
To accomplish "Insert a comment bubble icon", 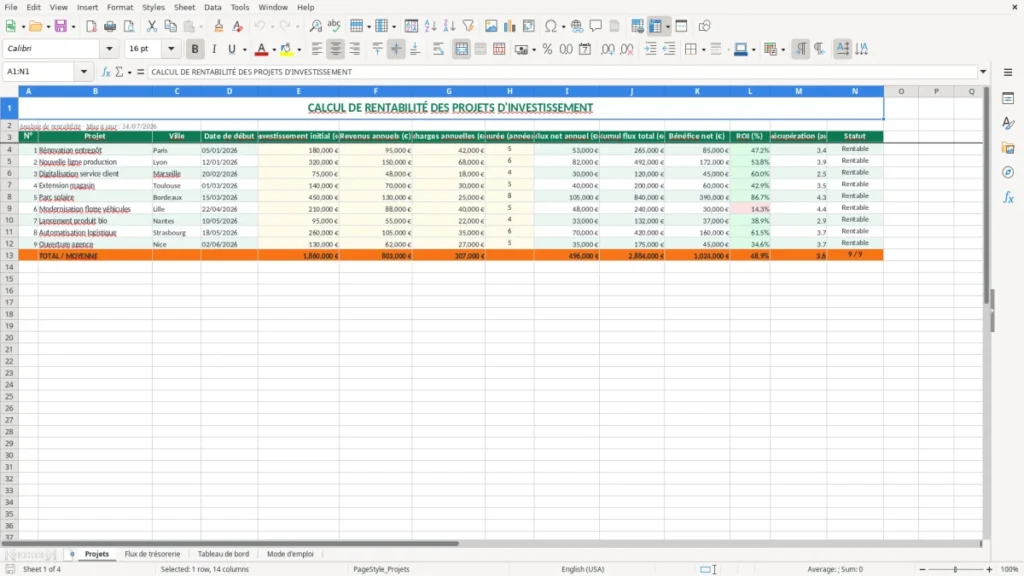I will (596, 26).
